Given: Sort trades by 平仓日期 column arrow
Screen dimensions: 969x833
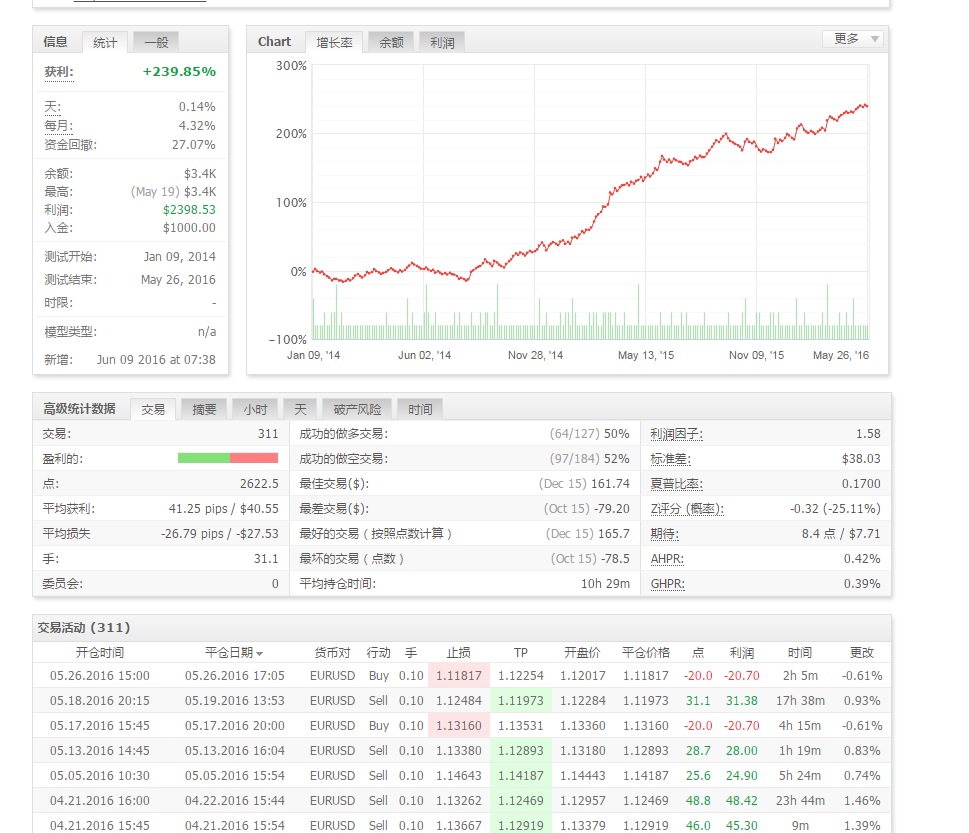Looking at the screenshot, I should pyautogui.click(x=260, y=653).
